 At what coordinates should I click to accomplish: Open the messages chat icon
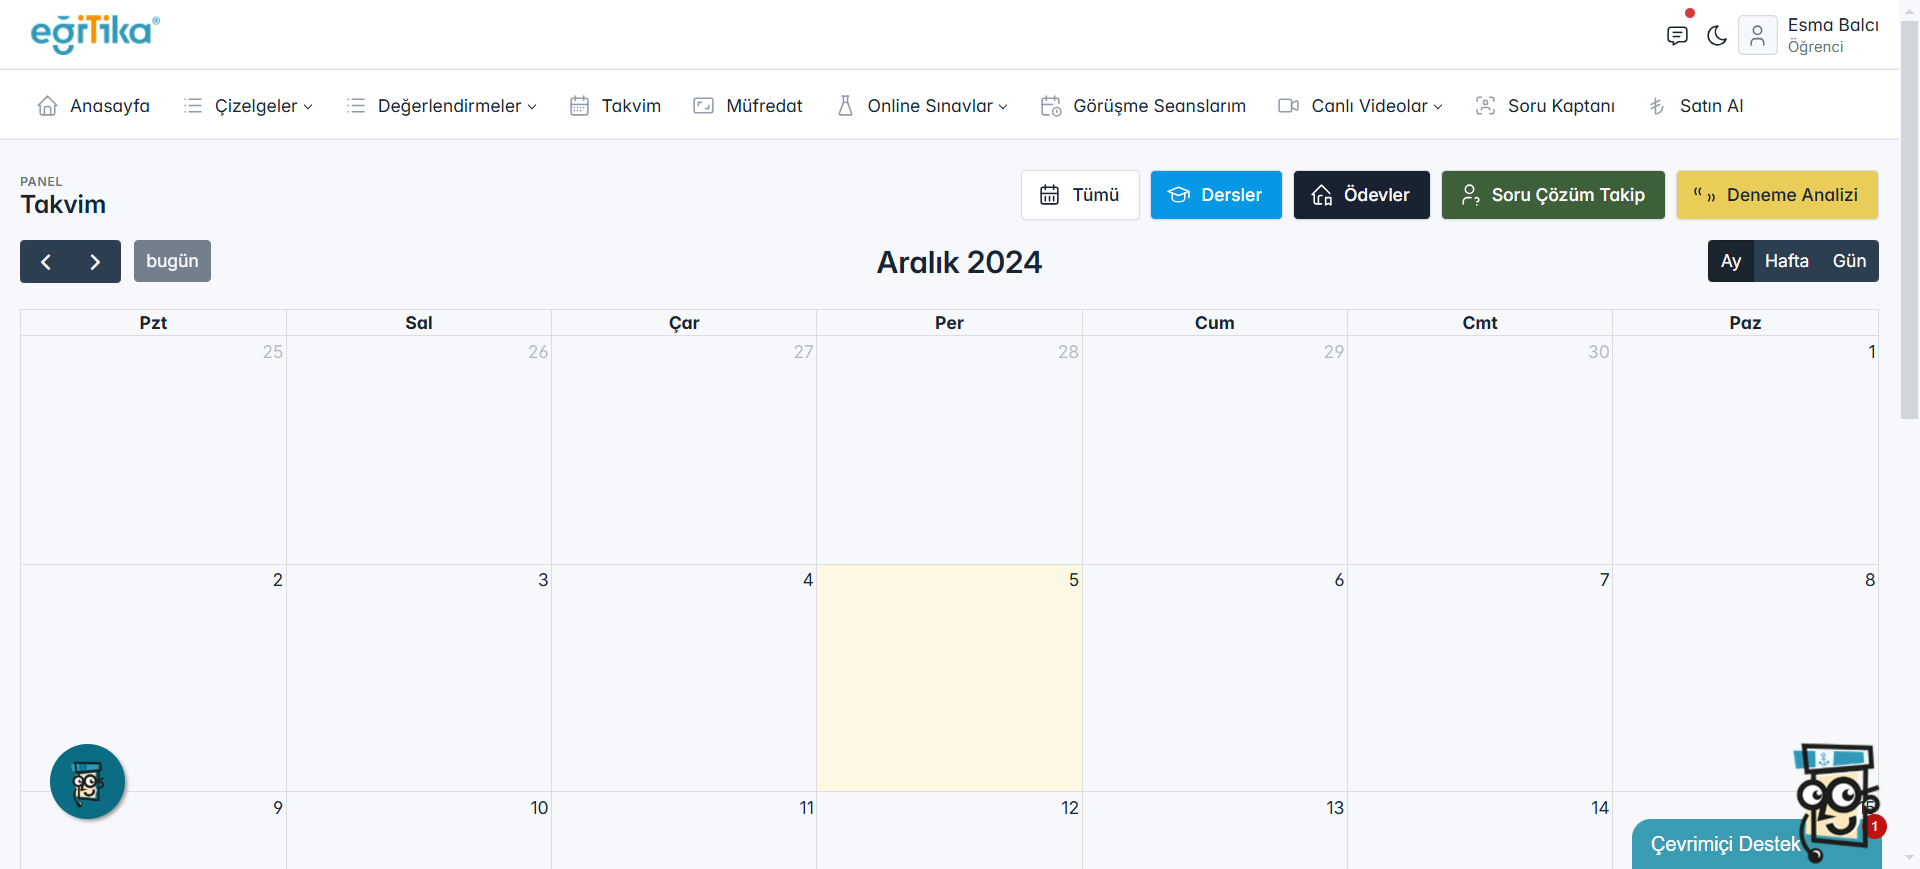(x=1677, y=36)
